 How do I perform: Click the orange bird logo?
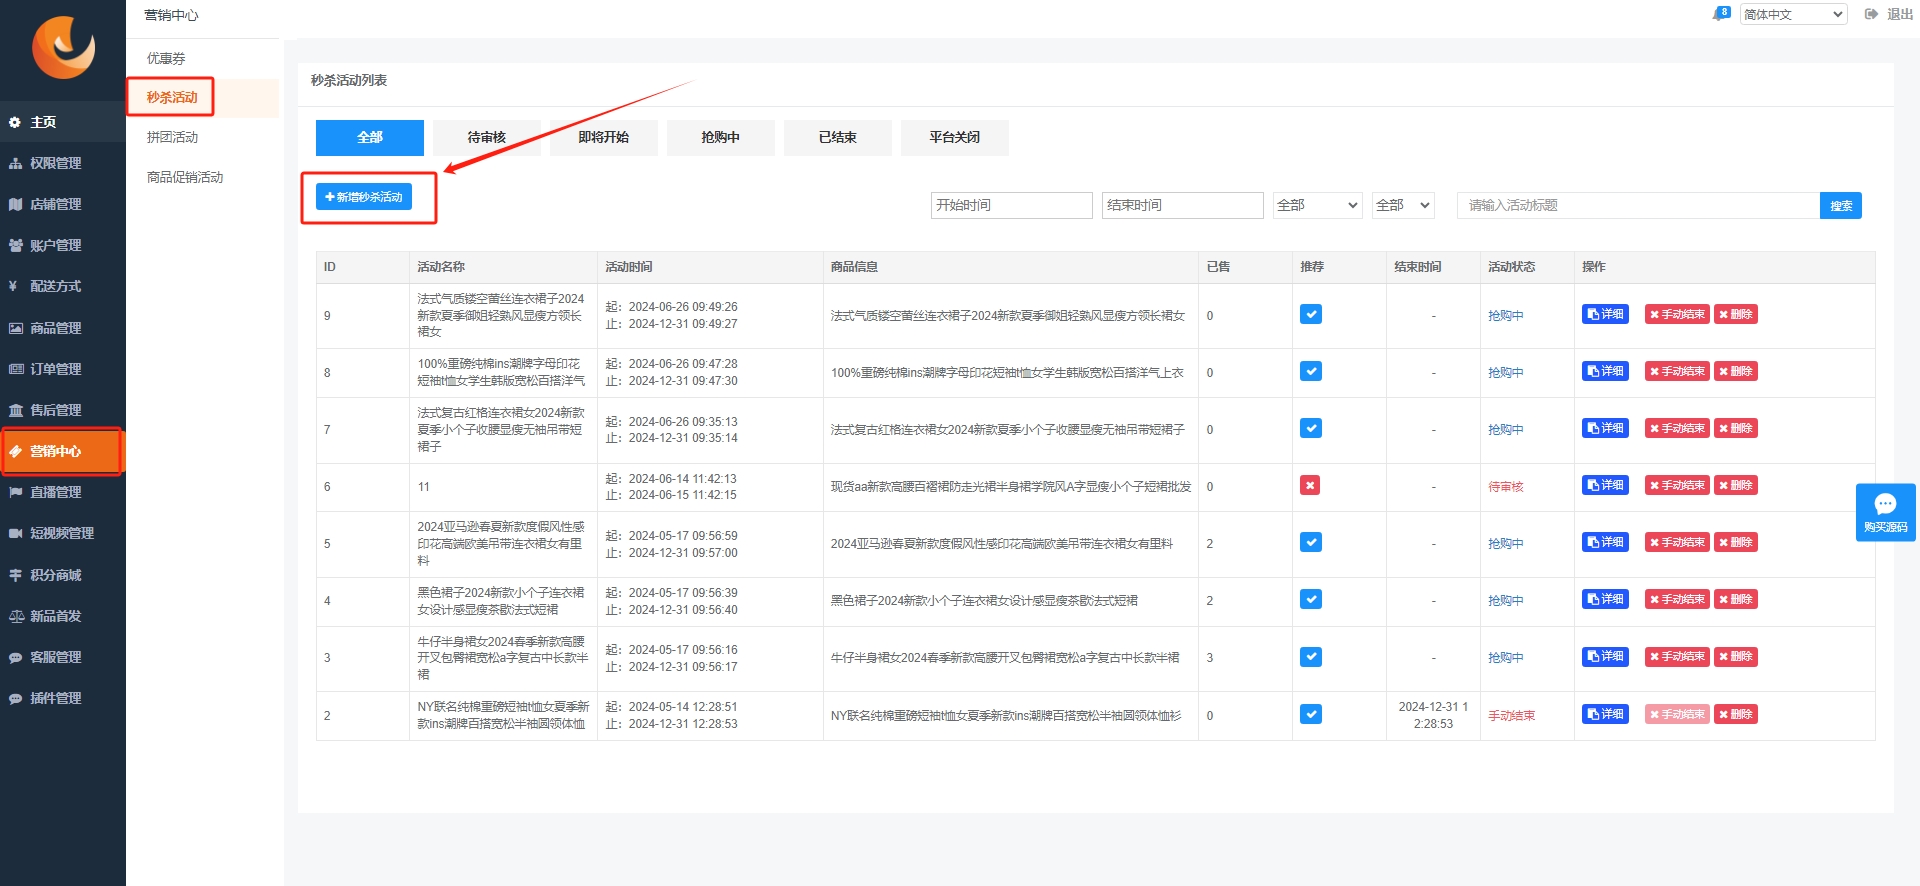point(63,47)
